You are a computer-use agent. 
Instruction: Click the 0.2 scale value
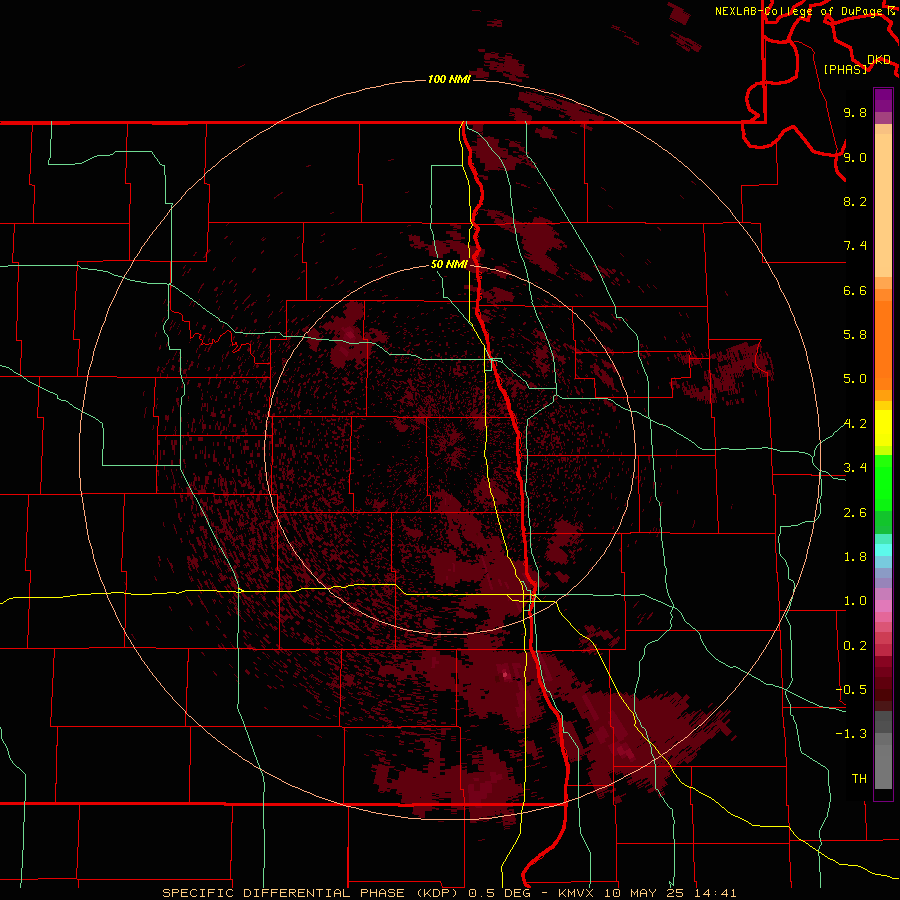pyautogui.click(x=855, y=646)
